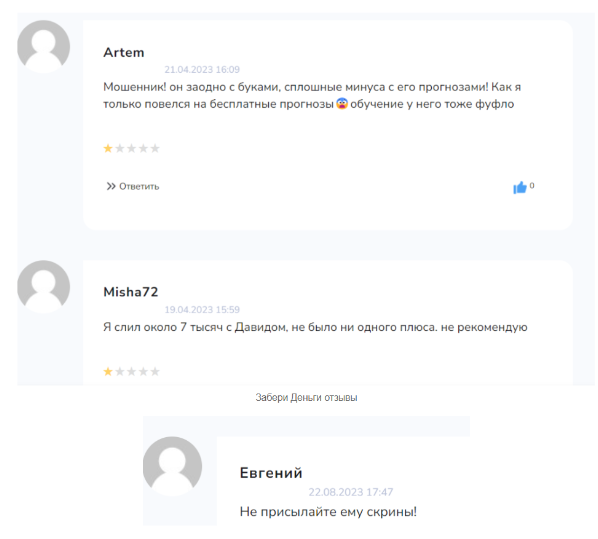The image size is (598, 539).
Task: Click Евгений's gray avatar icon
Action: (x=172, y=466)
